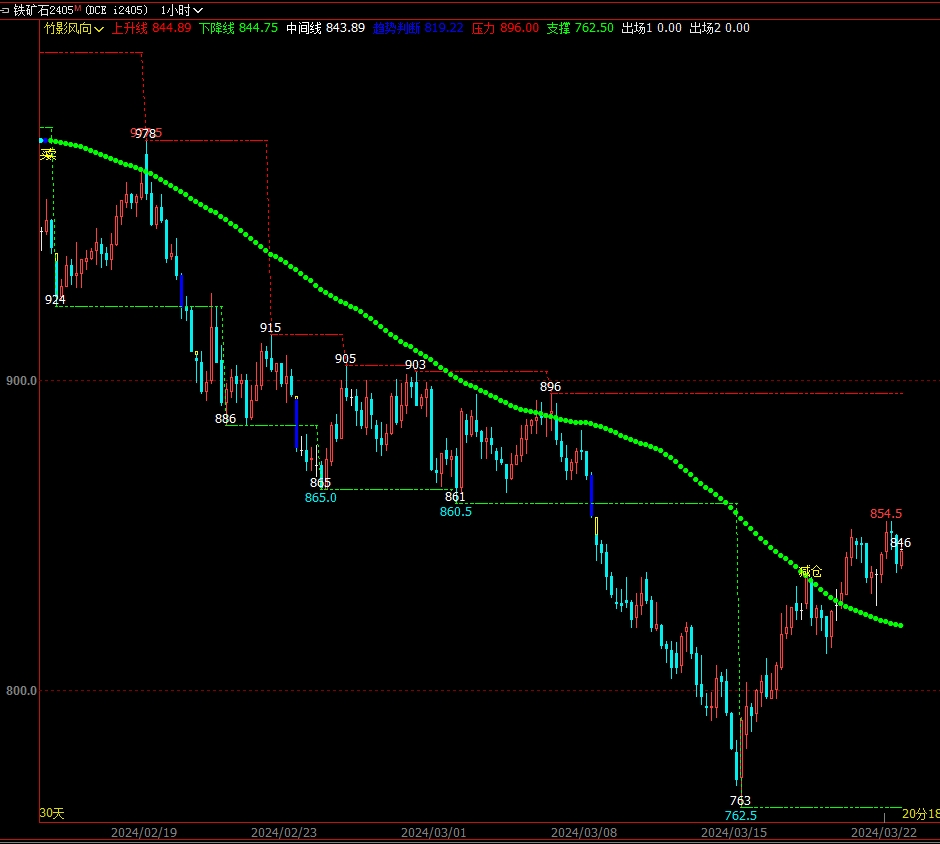The image size is (940, 844).
Task: Click the small window icon before 铁矿石2405
Action: click(x=6, y=10)
